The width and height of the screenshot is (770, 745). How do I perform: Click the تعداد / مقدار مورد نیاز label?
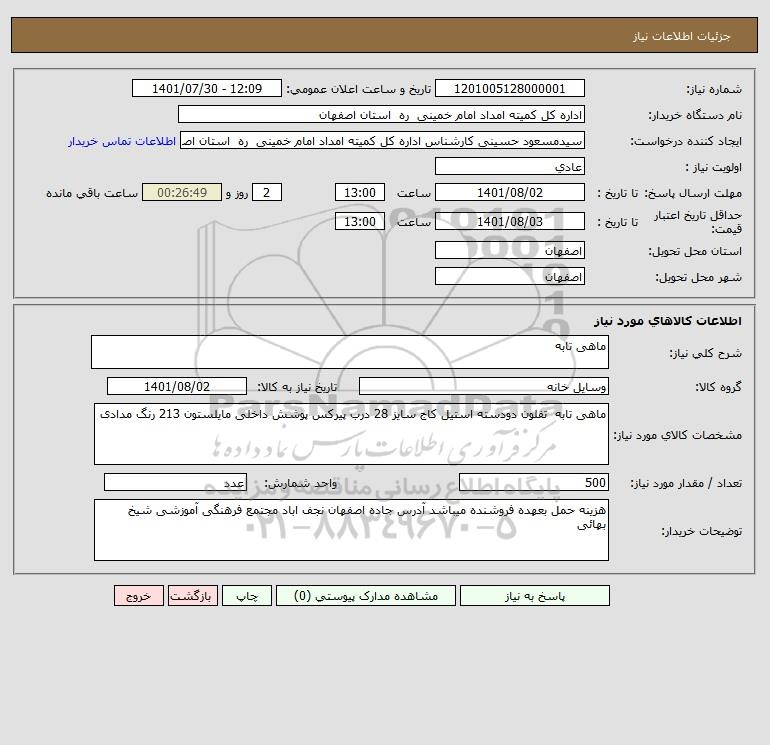click(686, 483)
